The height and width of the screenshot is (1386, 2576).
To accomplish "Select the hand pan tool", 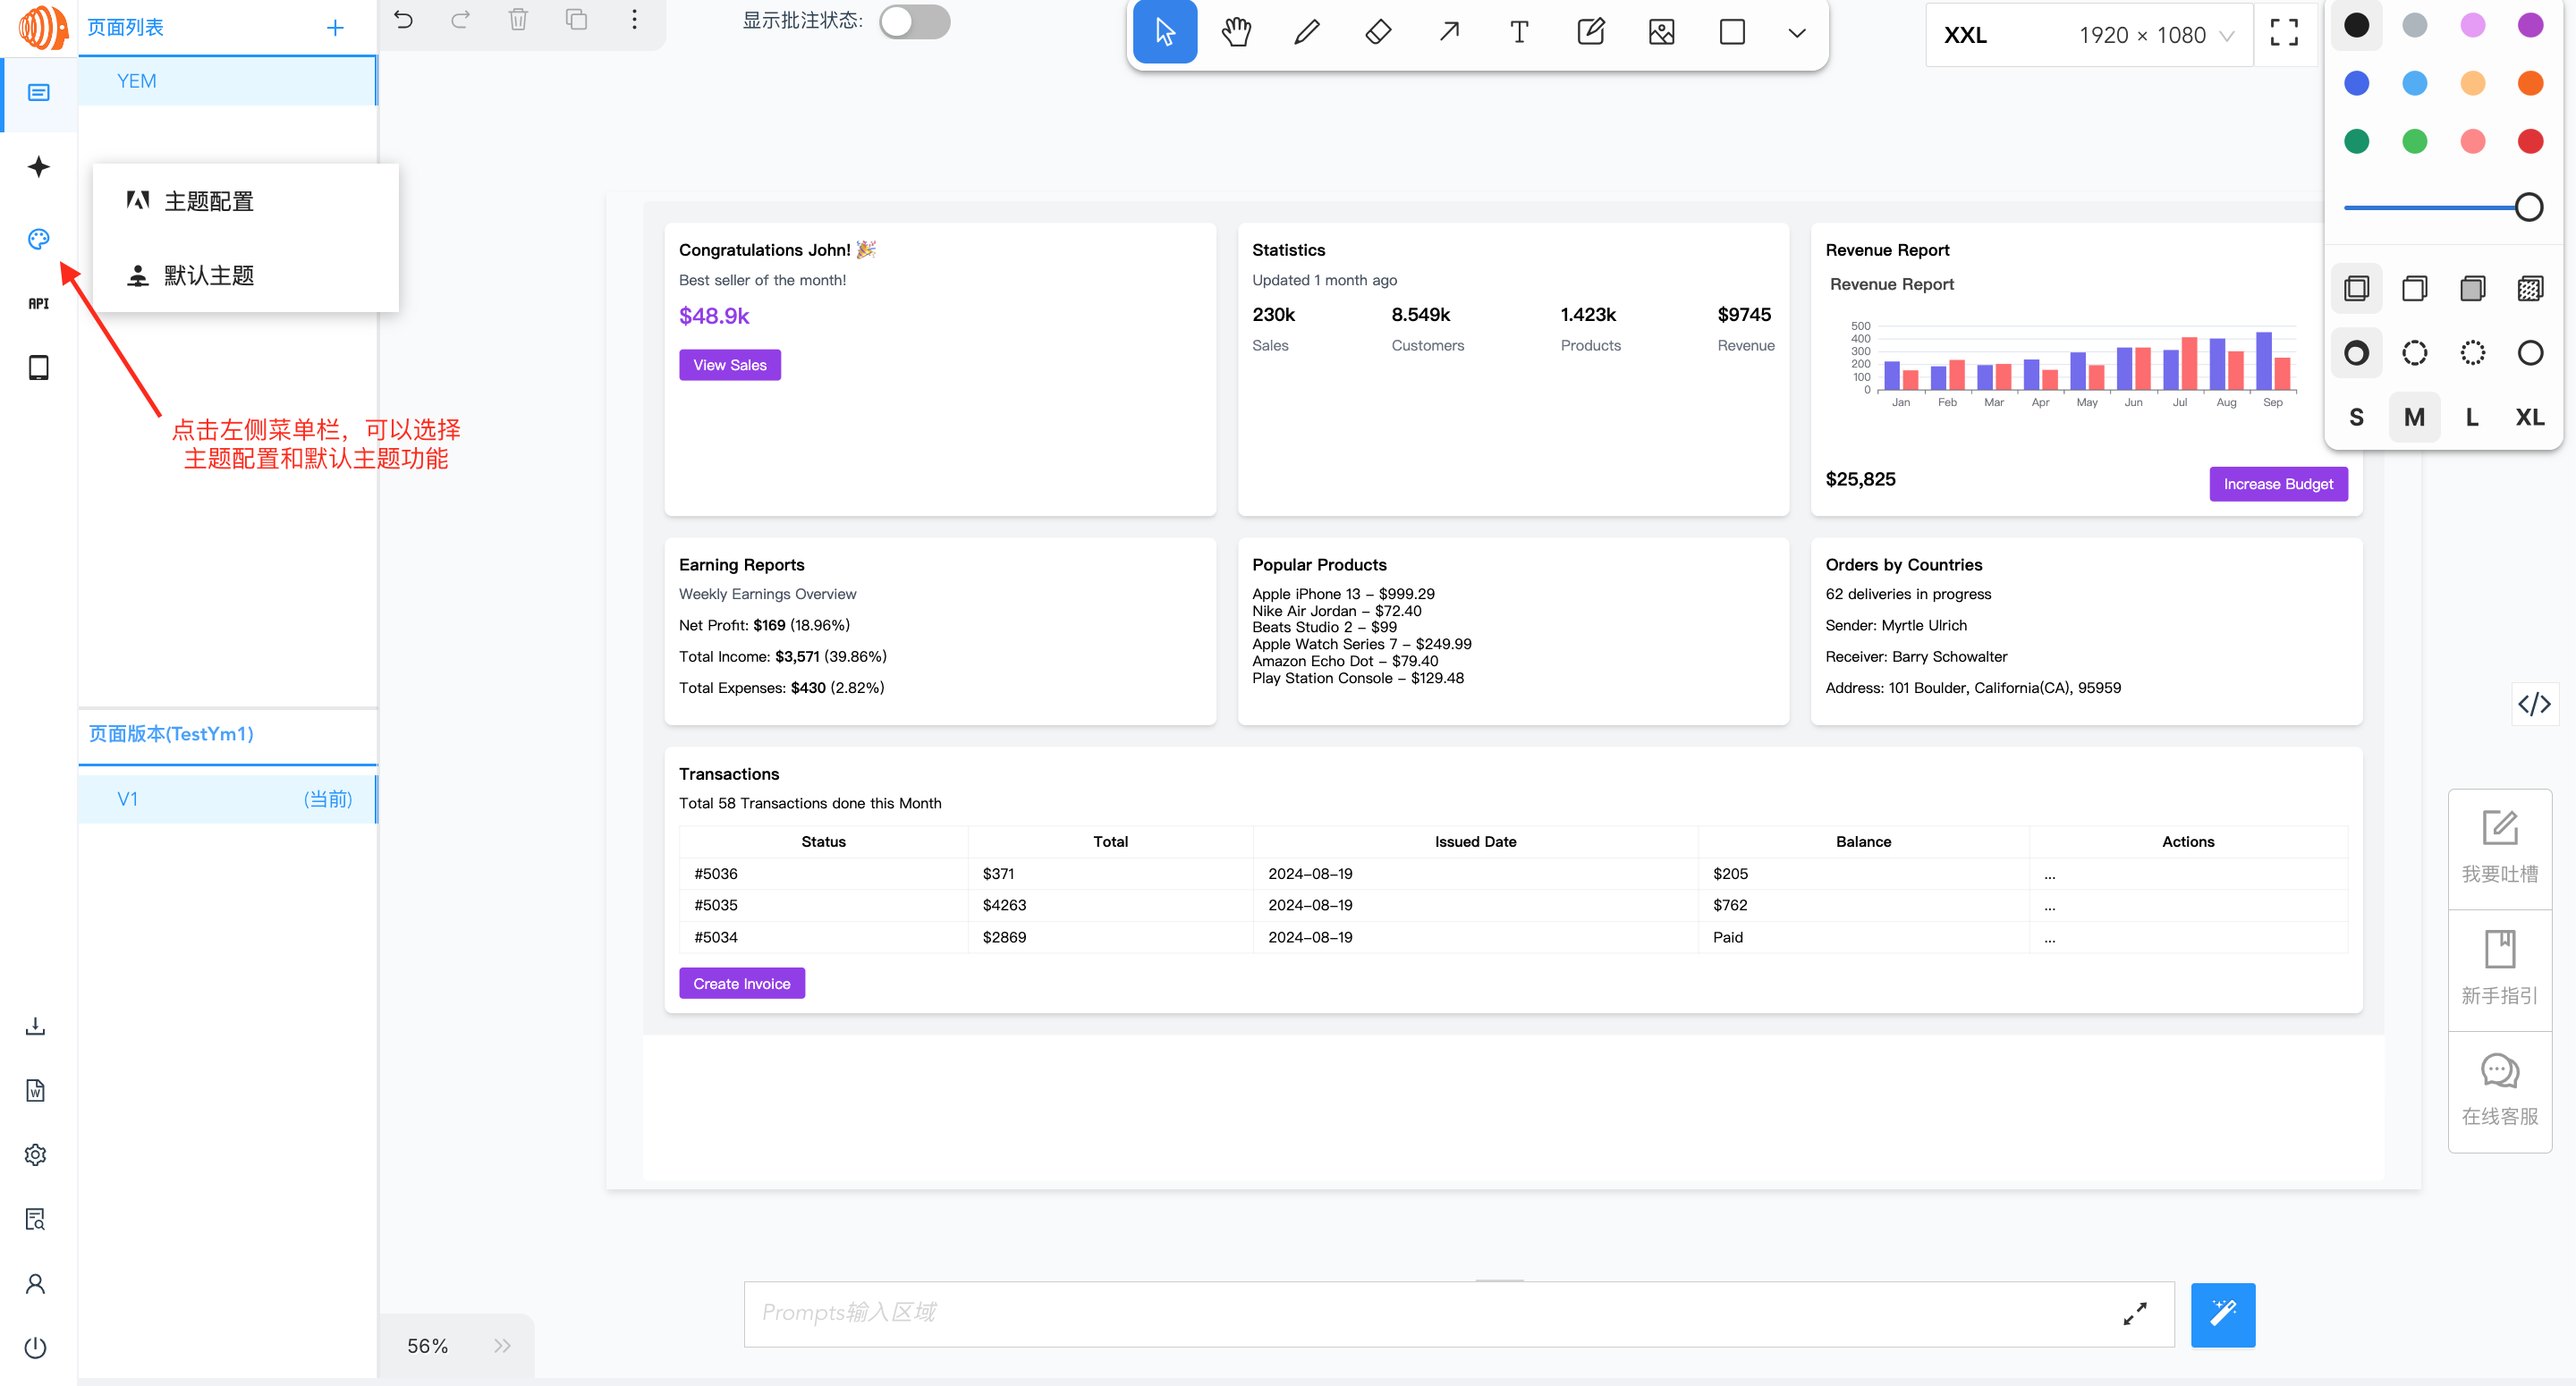I will pos(1236,32).
